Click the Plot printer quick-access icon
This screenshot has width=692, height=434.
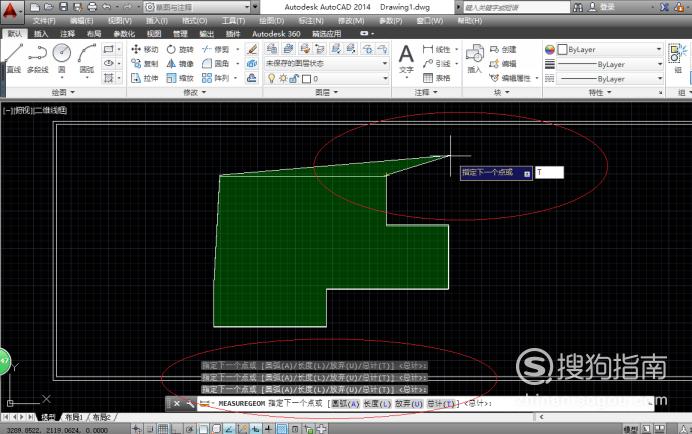(x=92, y=7)
